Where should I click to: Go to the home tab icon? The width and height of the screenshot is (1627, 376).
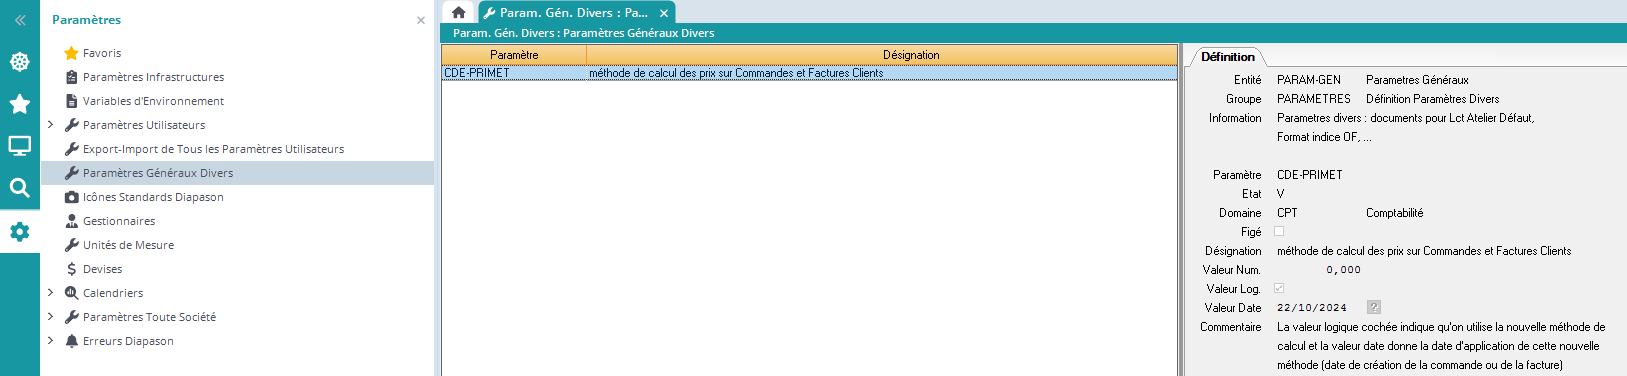coord(458,13)
